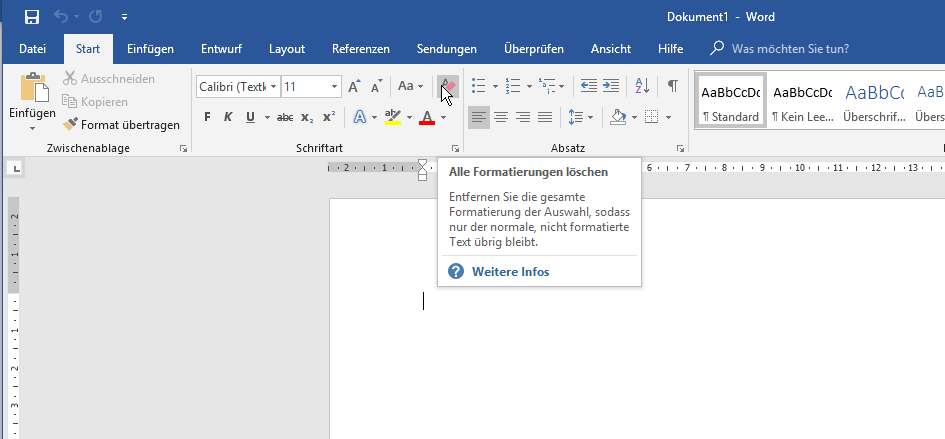Open the Layout tab
Viewport: 945px width, 439px height.
pyautogui.click(x=287, y=49)
